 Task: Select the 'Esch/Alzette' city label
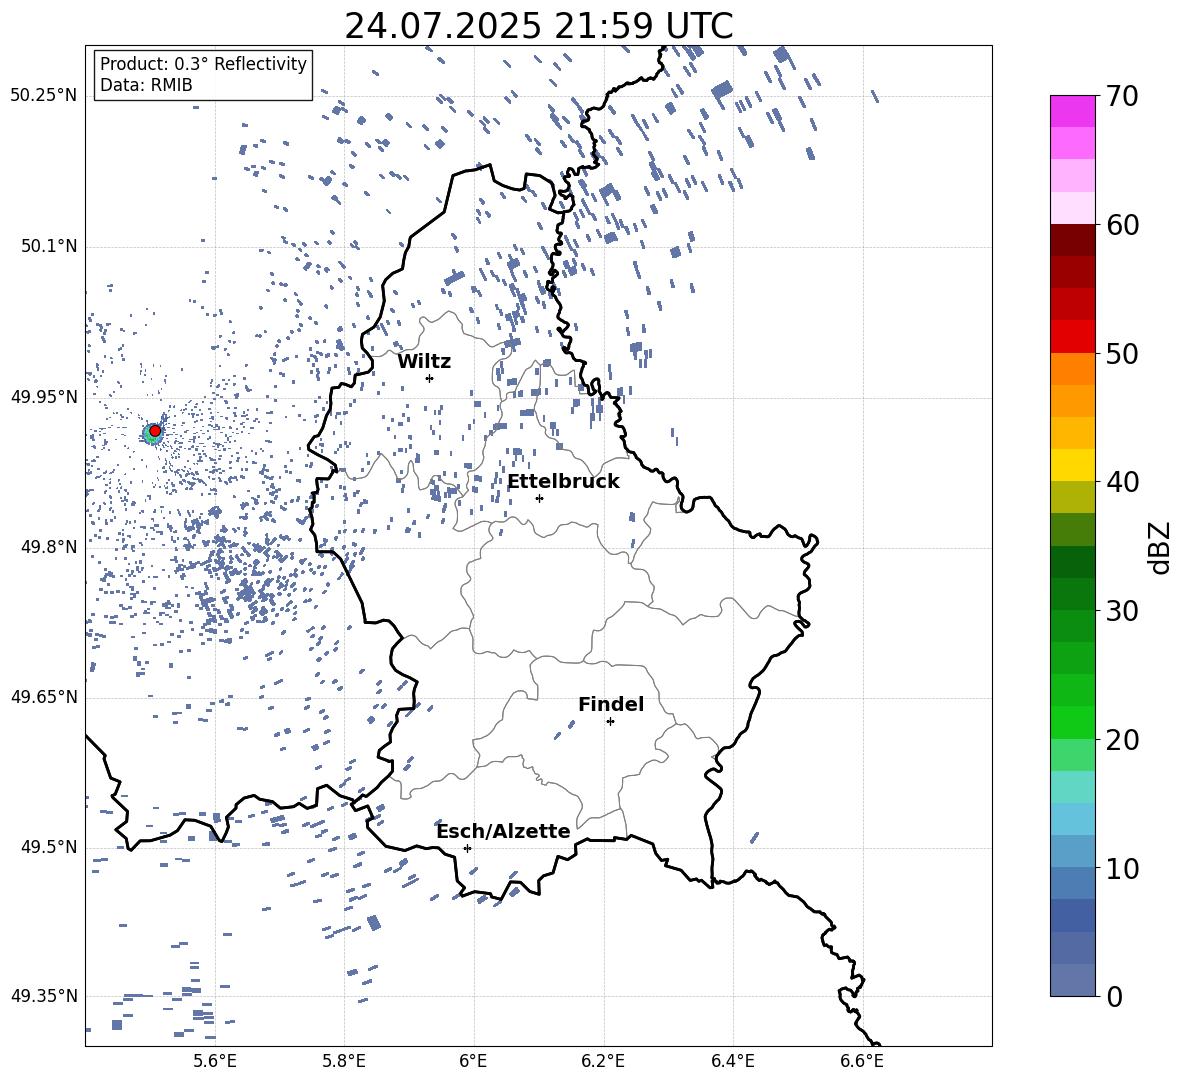(504, 831)
